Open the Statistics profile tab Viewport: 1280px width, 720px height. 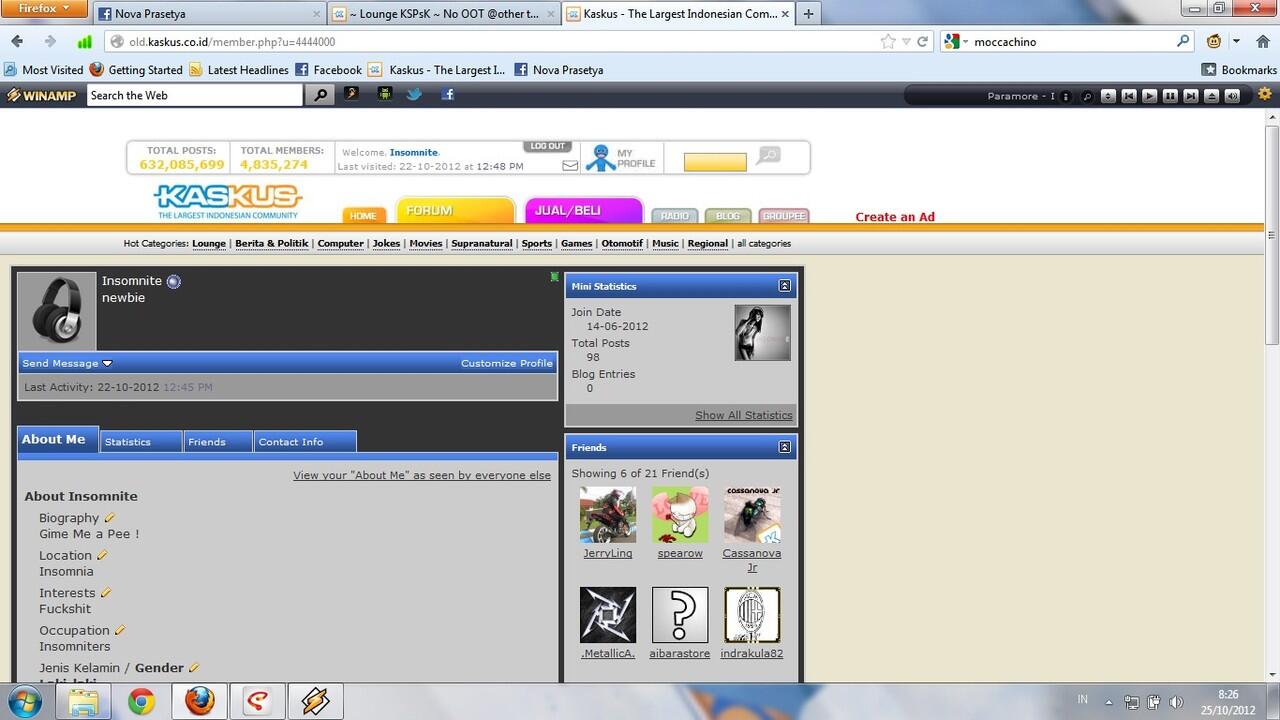click(141, 441)
